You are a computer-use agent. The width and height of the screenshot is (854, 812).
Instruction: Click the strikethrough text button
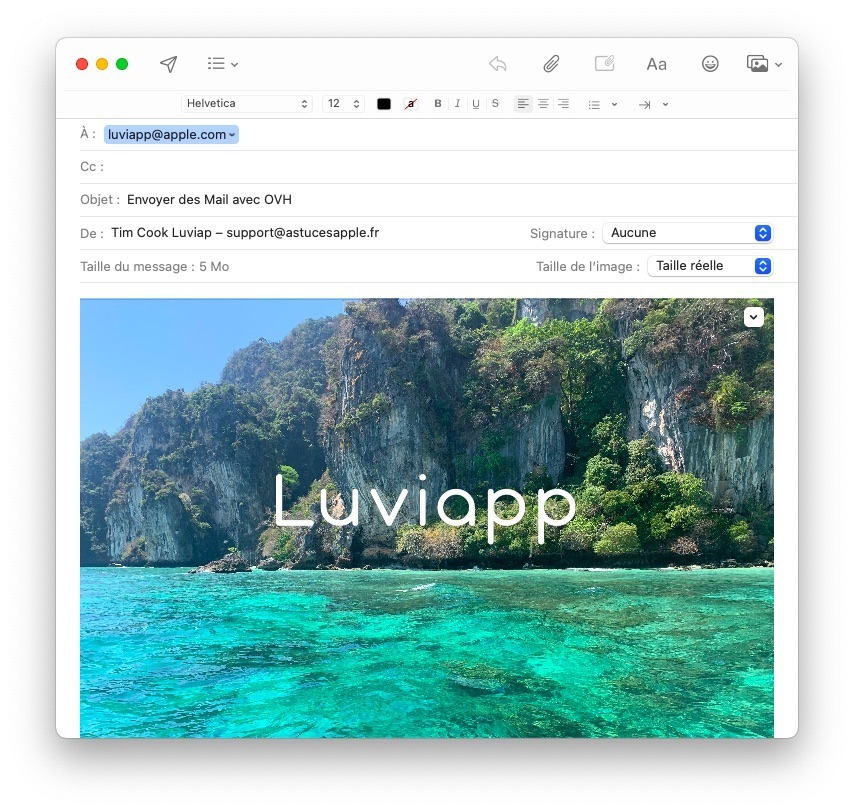click(x=495, y=103)
